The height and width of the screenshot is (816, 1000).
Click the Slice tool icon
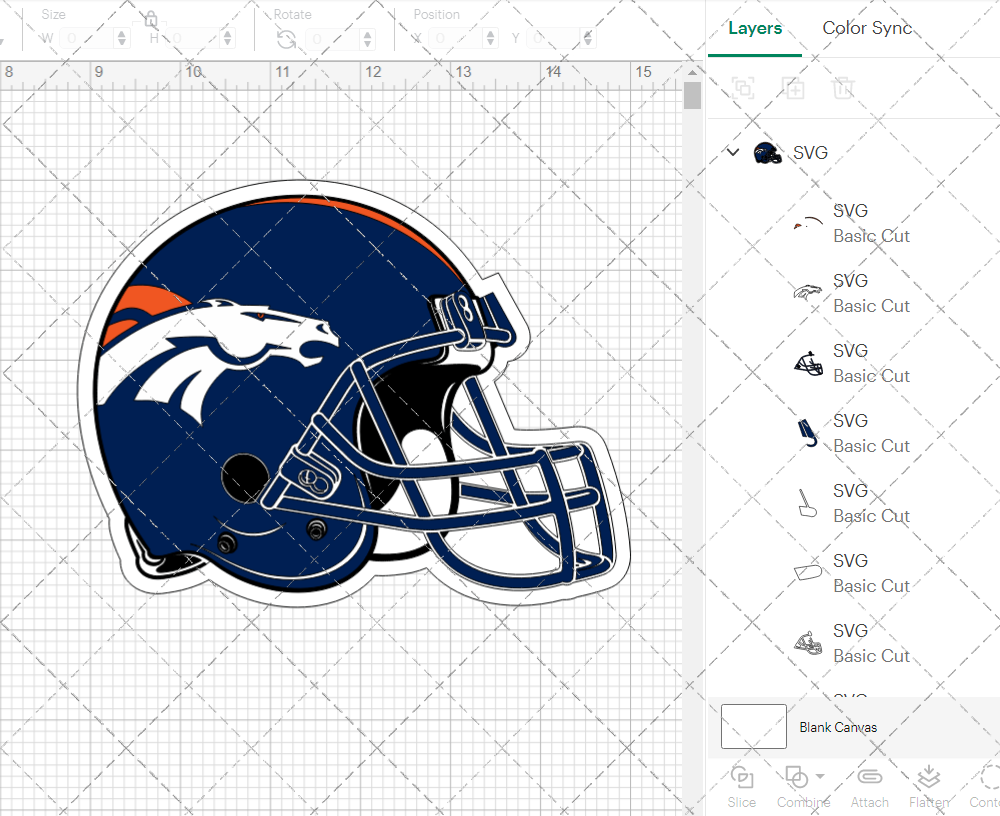click(x=742, y=777)
